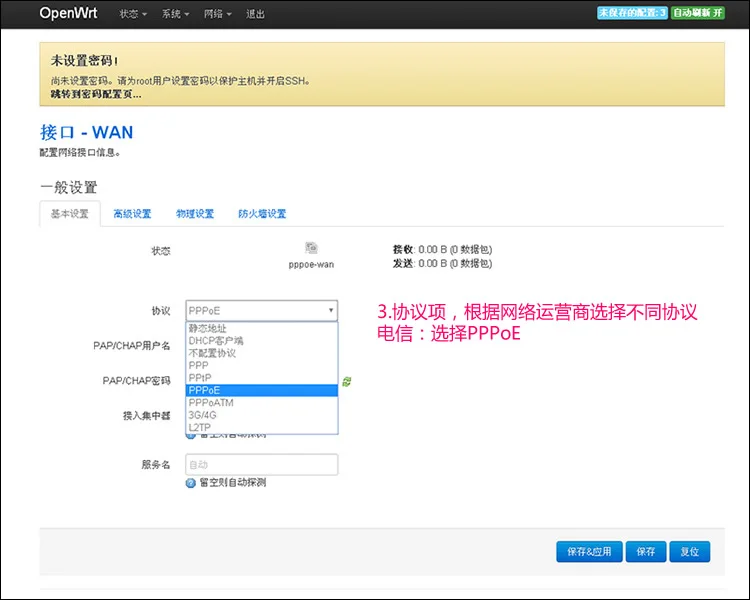Image resolution: width=750 pixels, height=600 pixels.
Task: Open the 网络 menu
Action: pos(217,14)
